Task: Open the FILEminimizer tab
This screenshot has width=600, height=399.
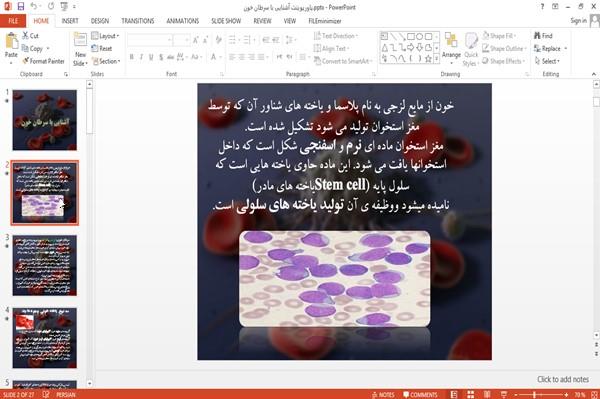Action: tap(324, 21)
